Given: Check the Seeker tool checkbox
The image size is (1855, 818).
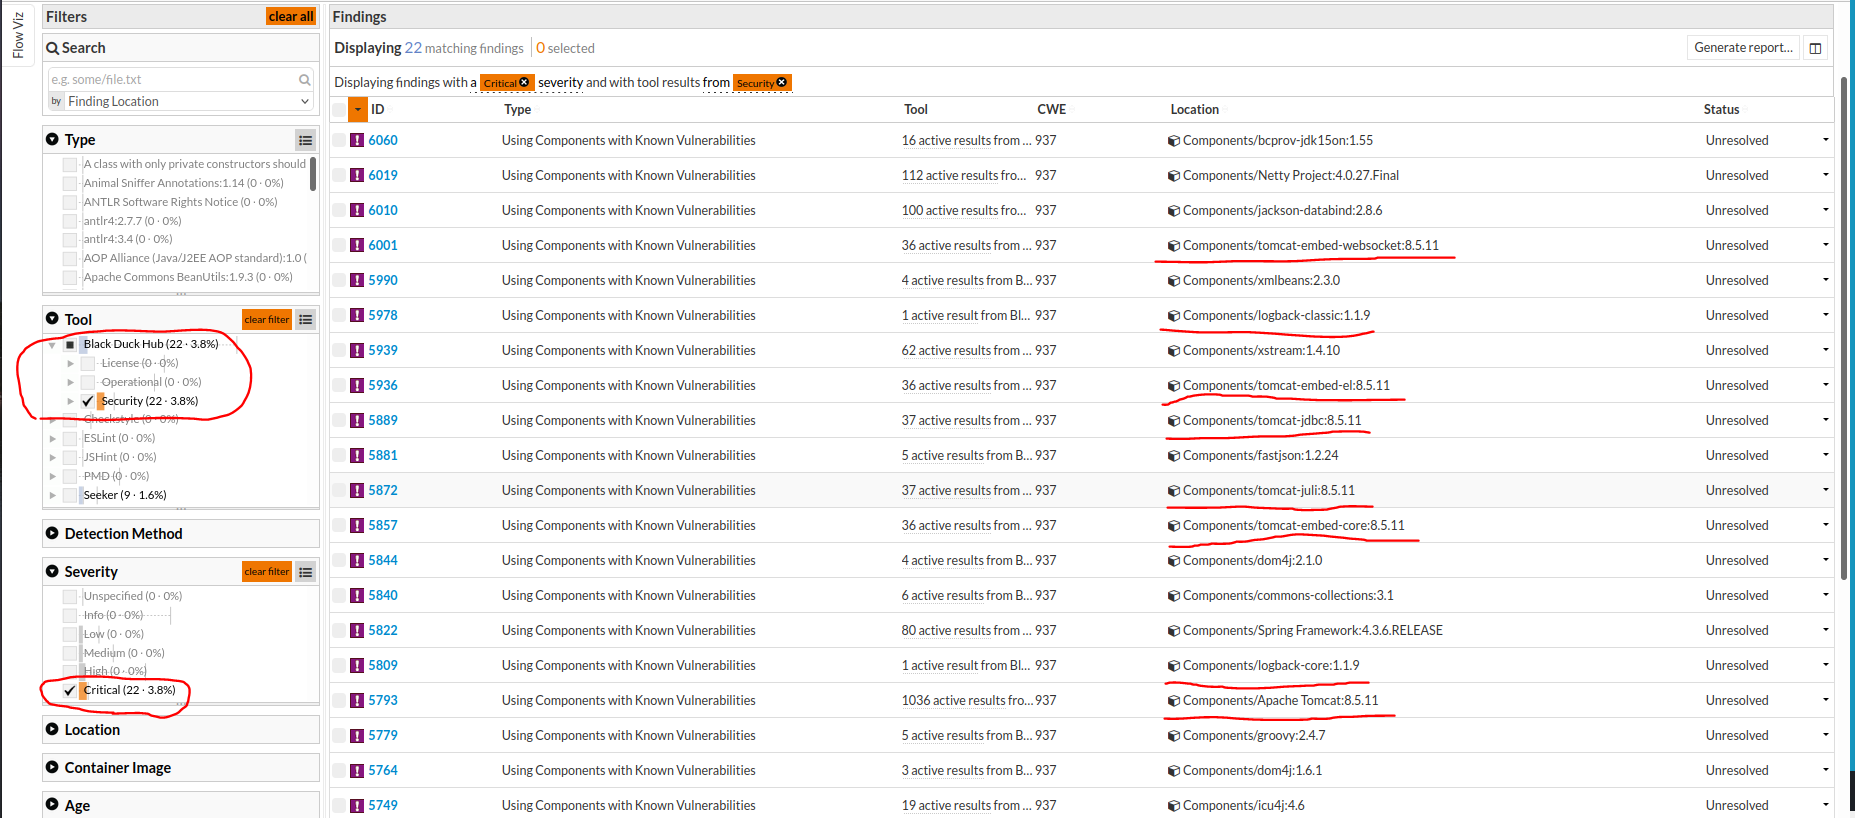Looking at the screenshot, I should click(70, 495).
